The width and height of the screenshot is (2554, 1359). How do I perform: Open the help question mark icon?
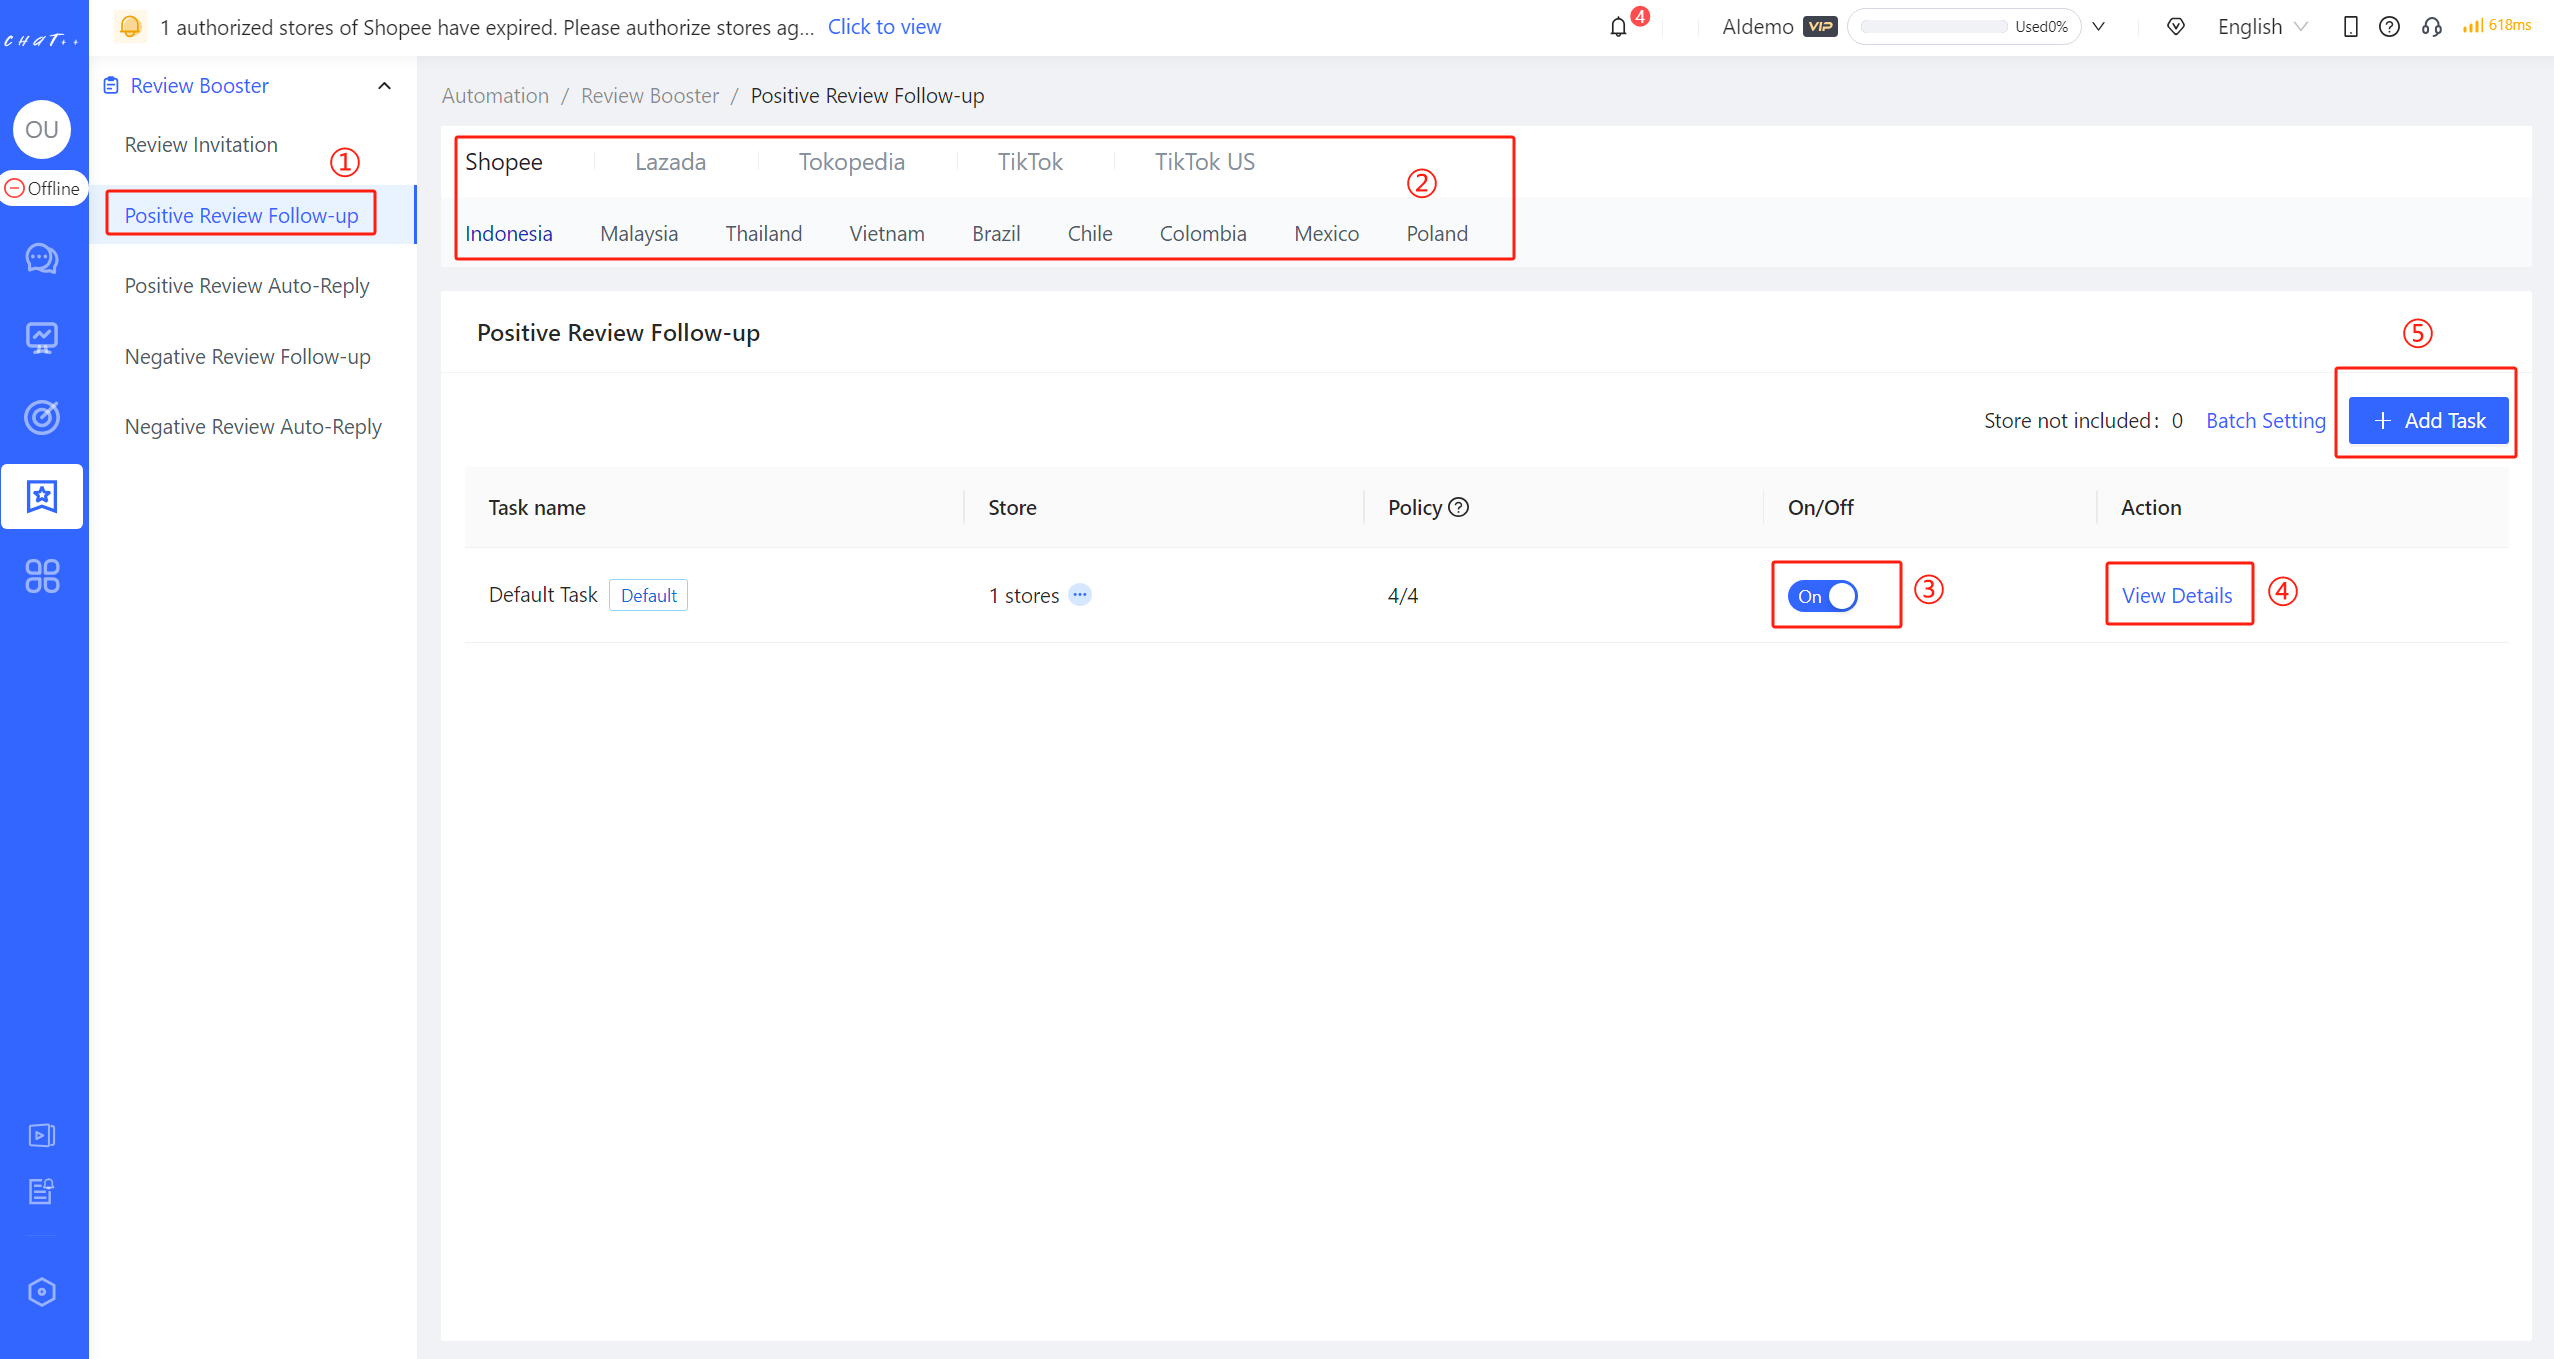tap(2389, 27)
